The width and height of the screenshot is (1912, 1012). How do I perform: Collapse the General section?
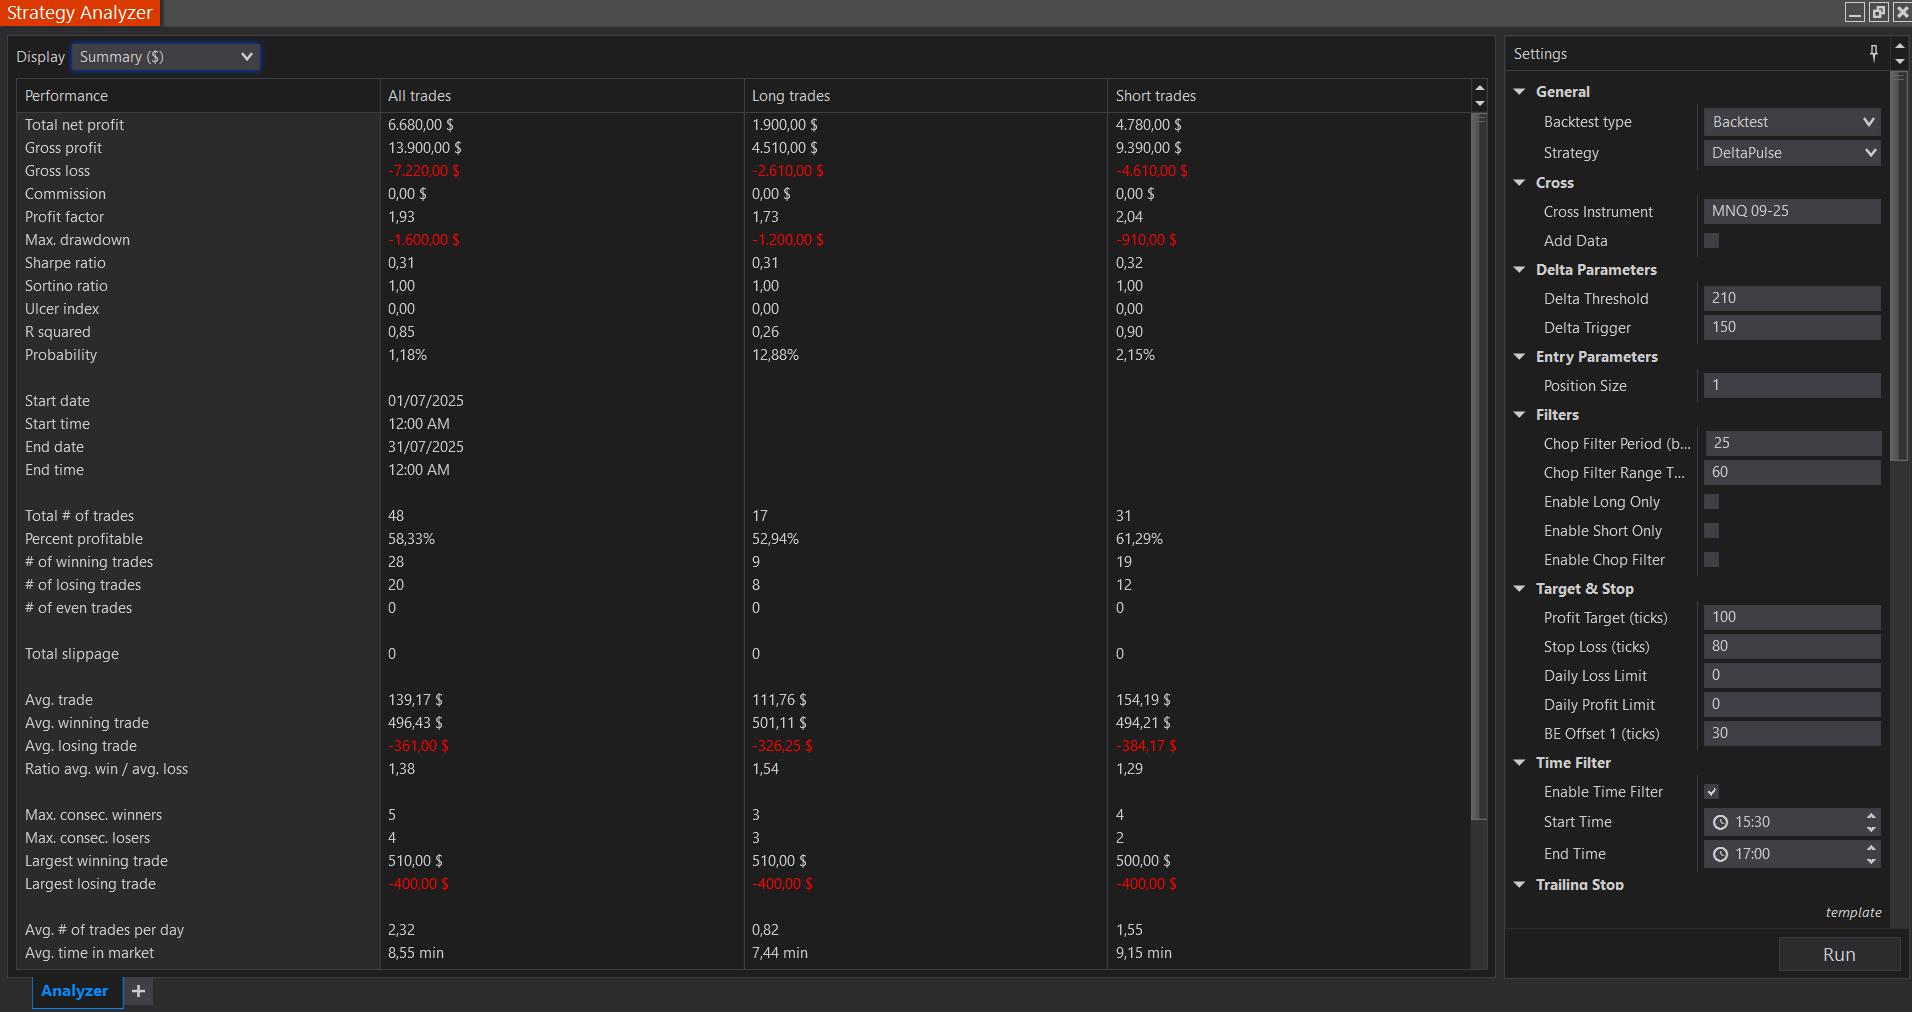point(1519,92)
